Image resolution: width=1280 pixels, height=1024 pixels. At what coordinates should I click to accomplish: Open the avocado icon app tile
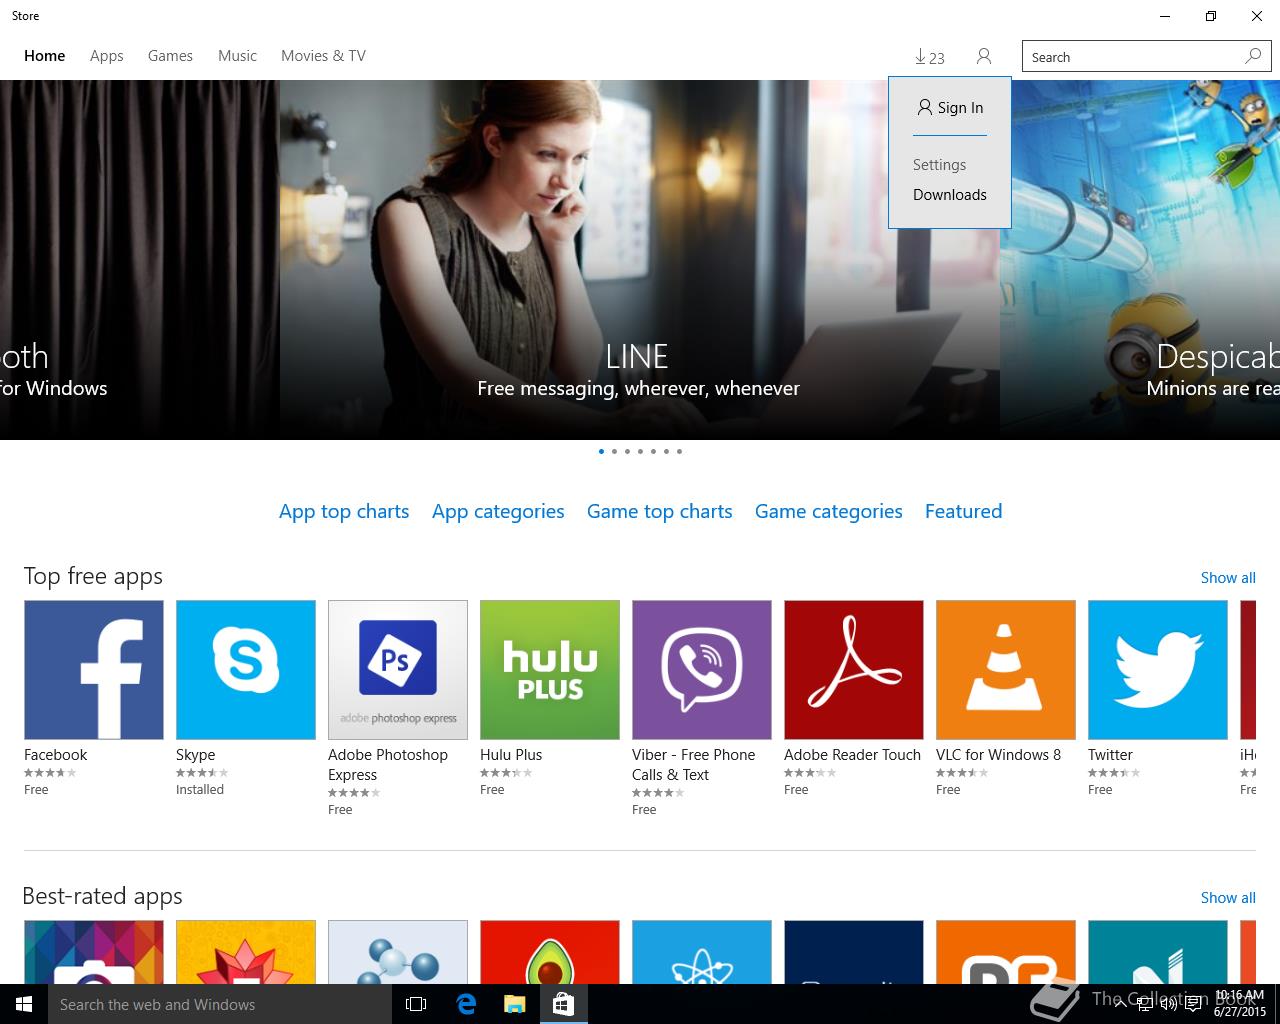[x=550, y=952]
